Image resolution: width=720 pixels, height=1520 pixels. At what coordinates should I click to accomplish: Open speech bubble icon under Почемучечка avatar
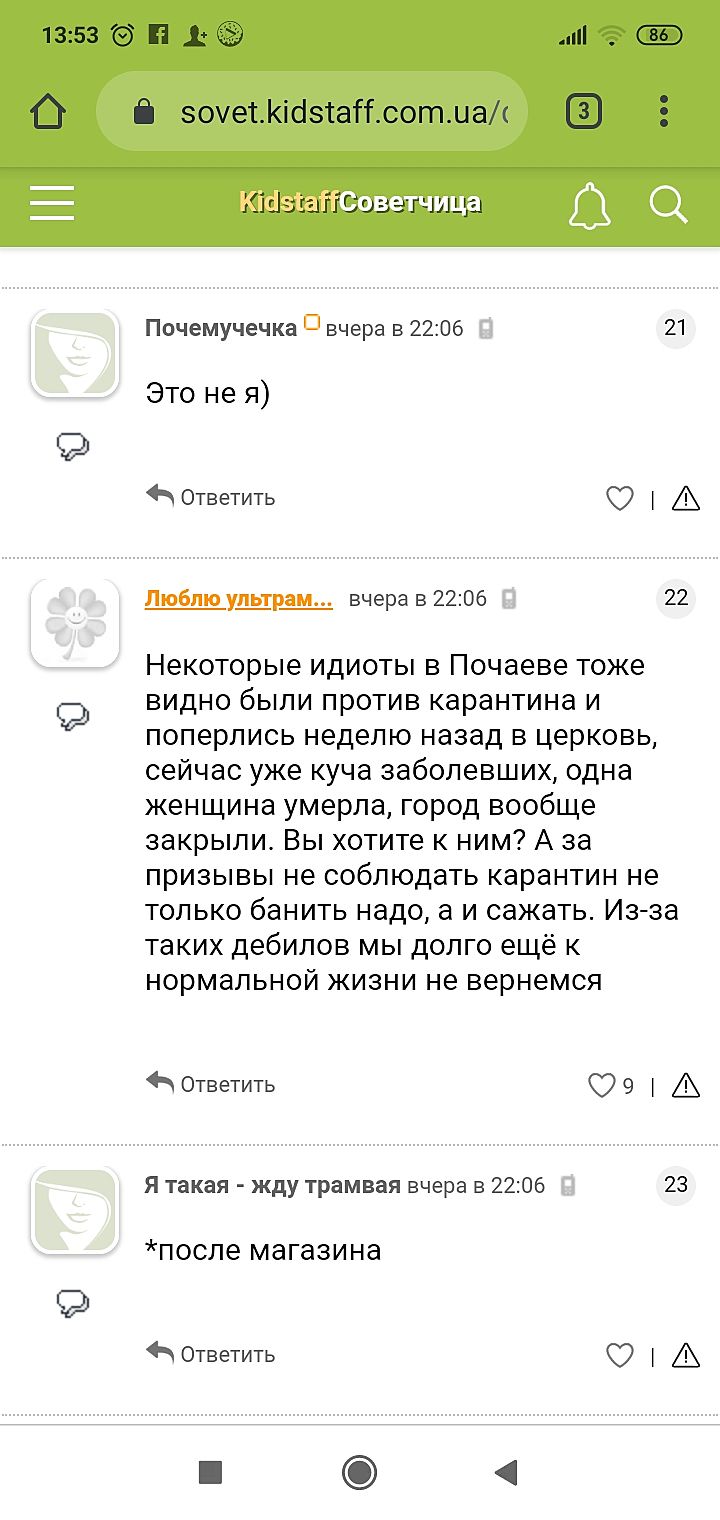pos(73,446)
